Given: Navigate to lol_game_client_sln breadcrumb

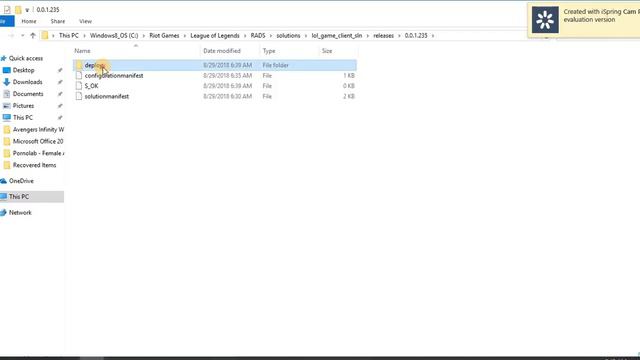Looking at the screenshot, I should [337, 36].
